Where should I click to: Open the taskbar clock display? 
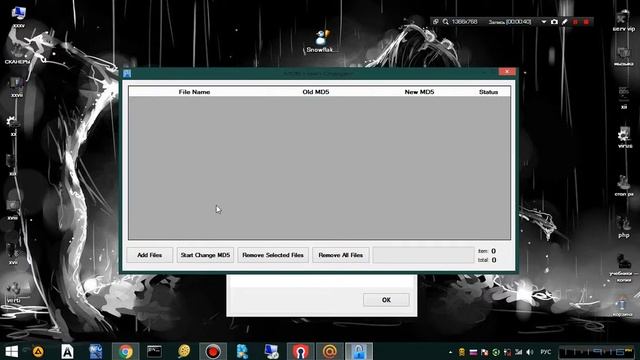click(x=596, y=352)
